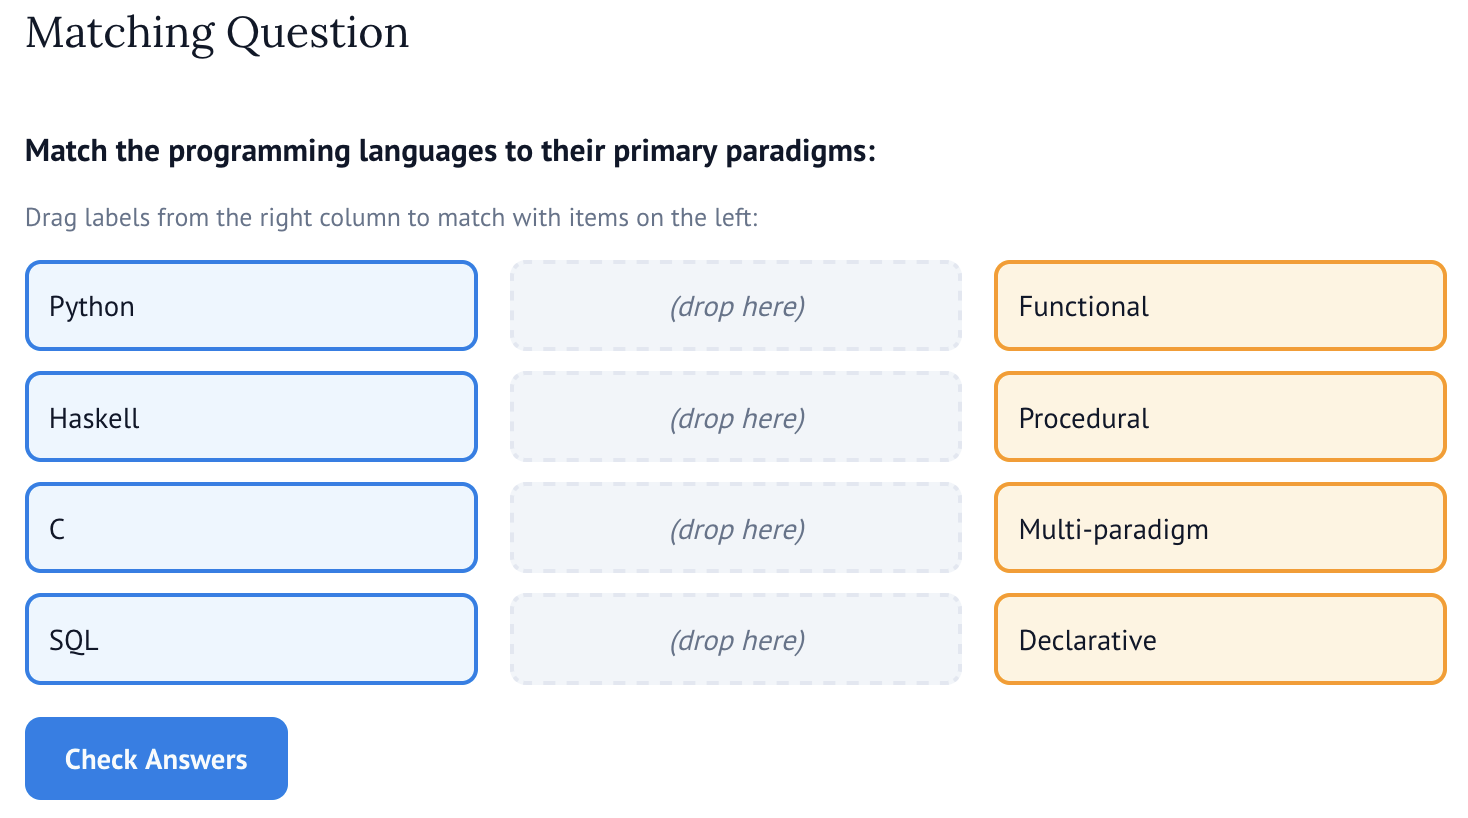Image resolution: width=1468 pixels, height=818 pixels.
Task: Pick the Multi-paradigm label
Action: (1220, 528)
